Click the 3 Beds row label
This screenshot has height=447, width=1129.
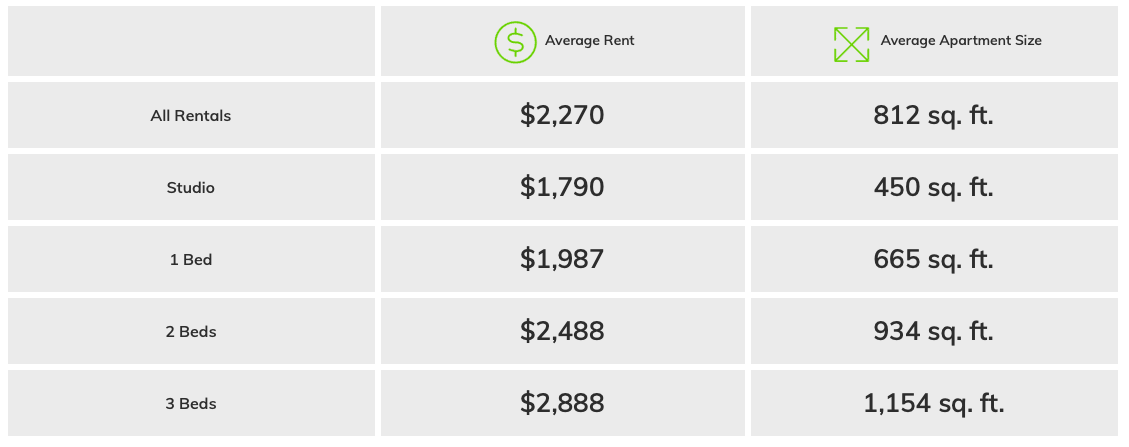pos(190,404)
